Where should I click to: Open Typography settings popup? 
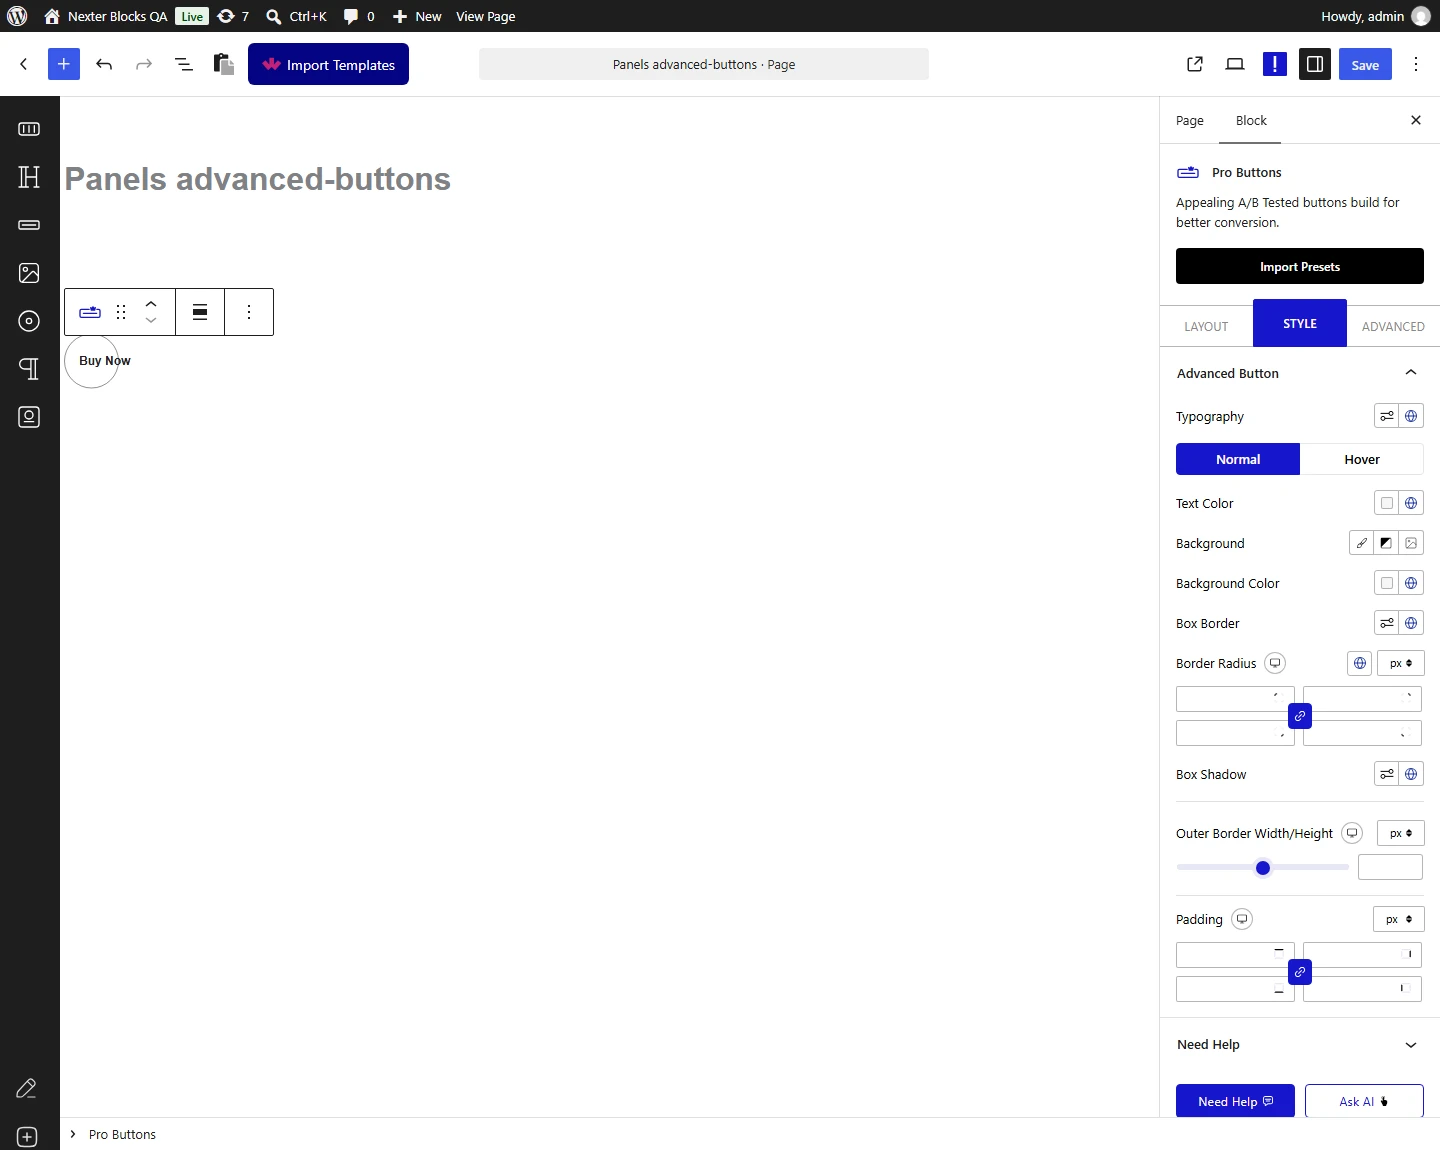click(x=1387, y=416)
